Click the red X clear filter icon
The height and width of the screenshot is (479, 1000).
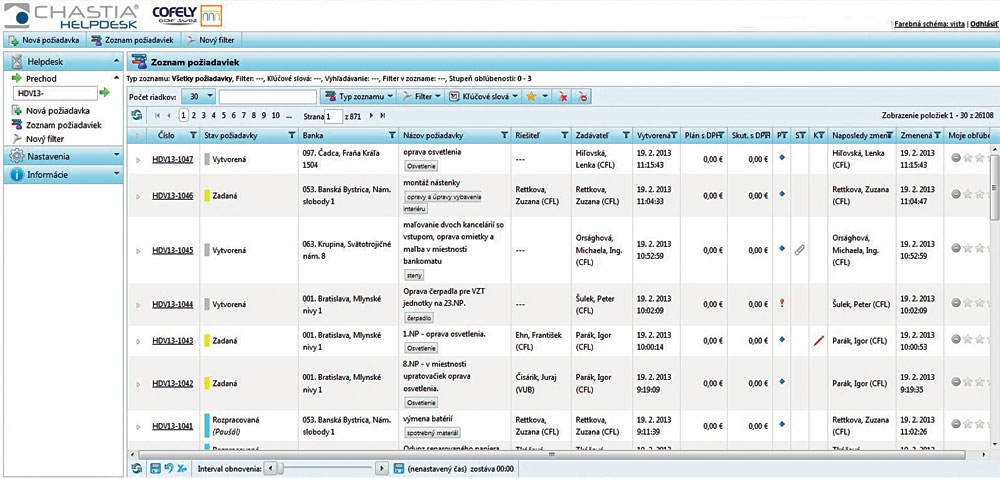click(563, 97)
